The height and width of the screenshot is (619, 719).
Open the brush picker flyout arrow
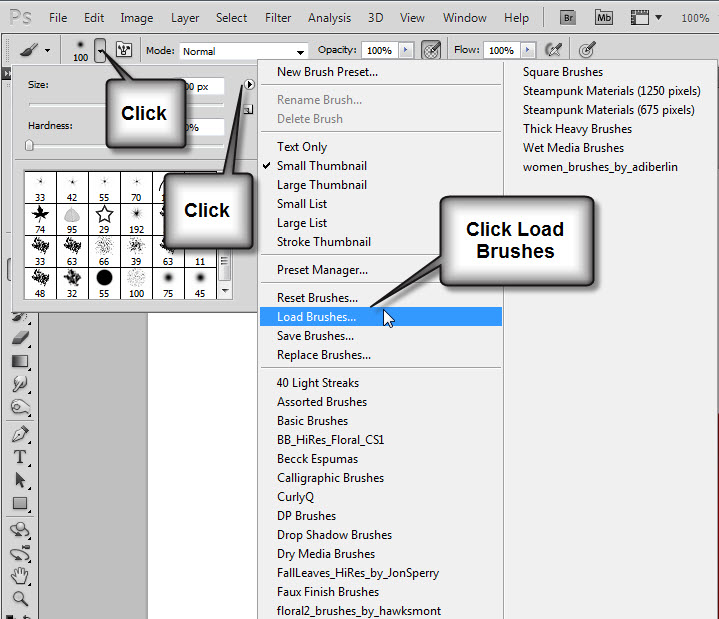[x=249, y=84]
